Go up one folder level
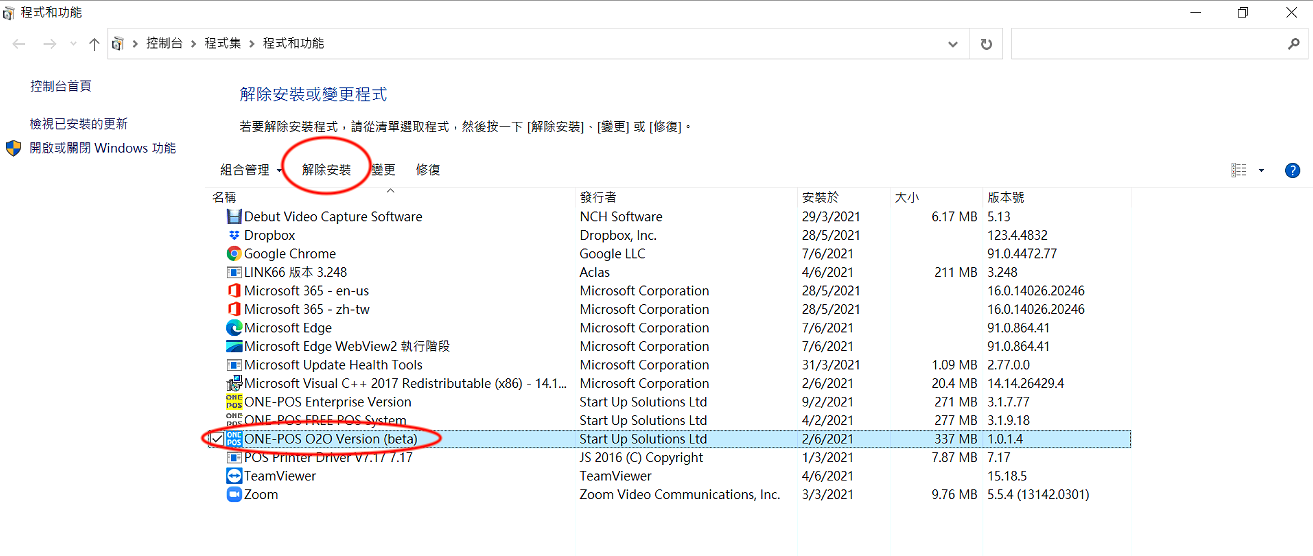Screen dimensions: 1313x556 (x=94, y=44)
